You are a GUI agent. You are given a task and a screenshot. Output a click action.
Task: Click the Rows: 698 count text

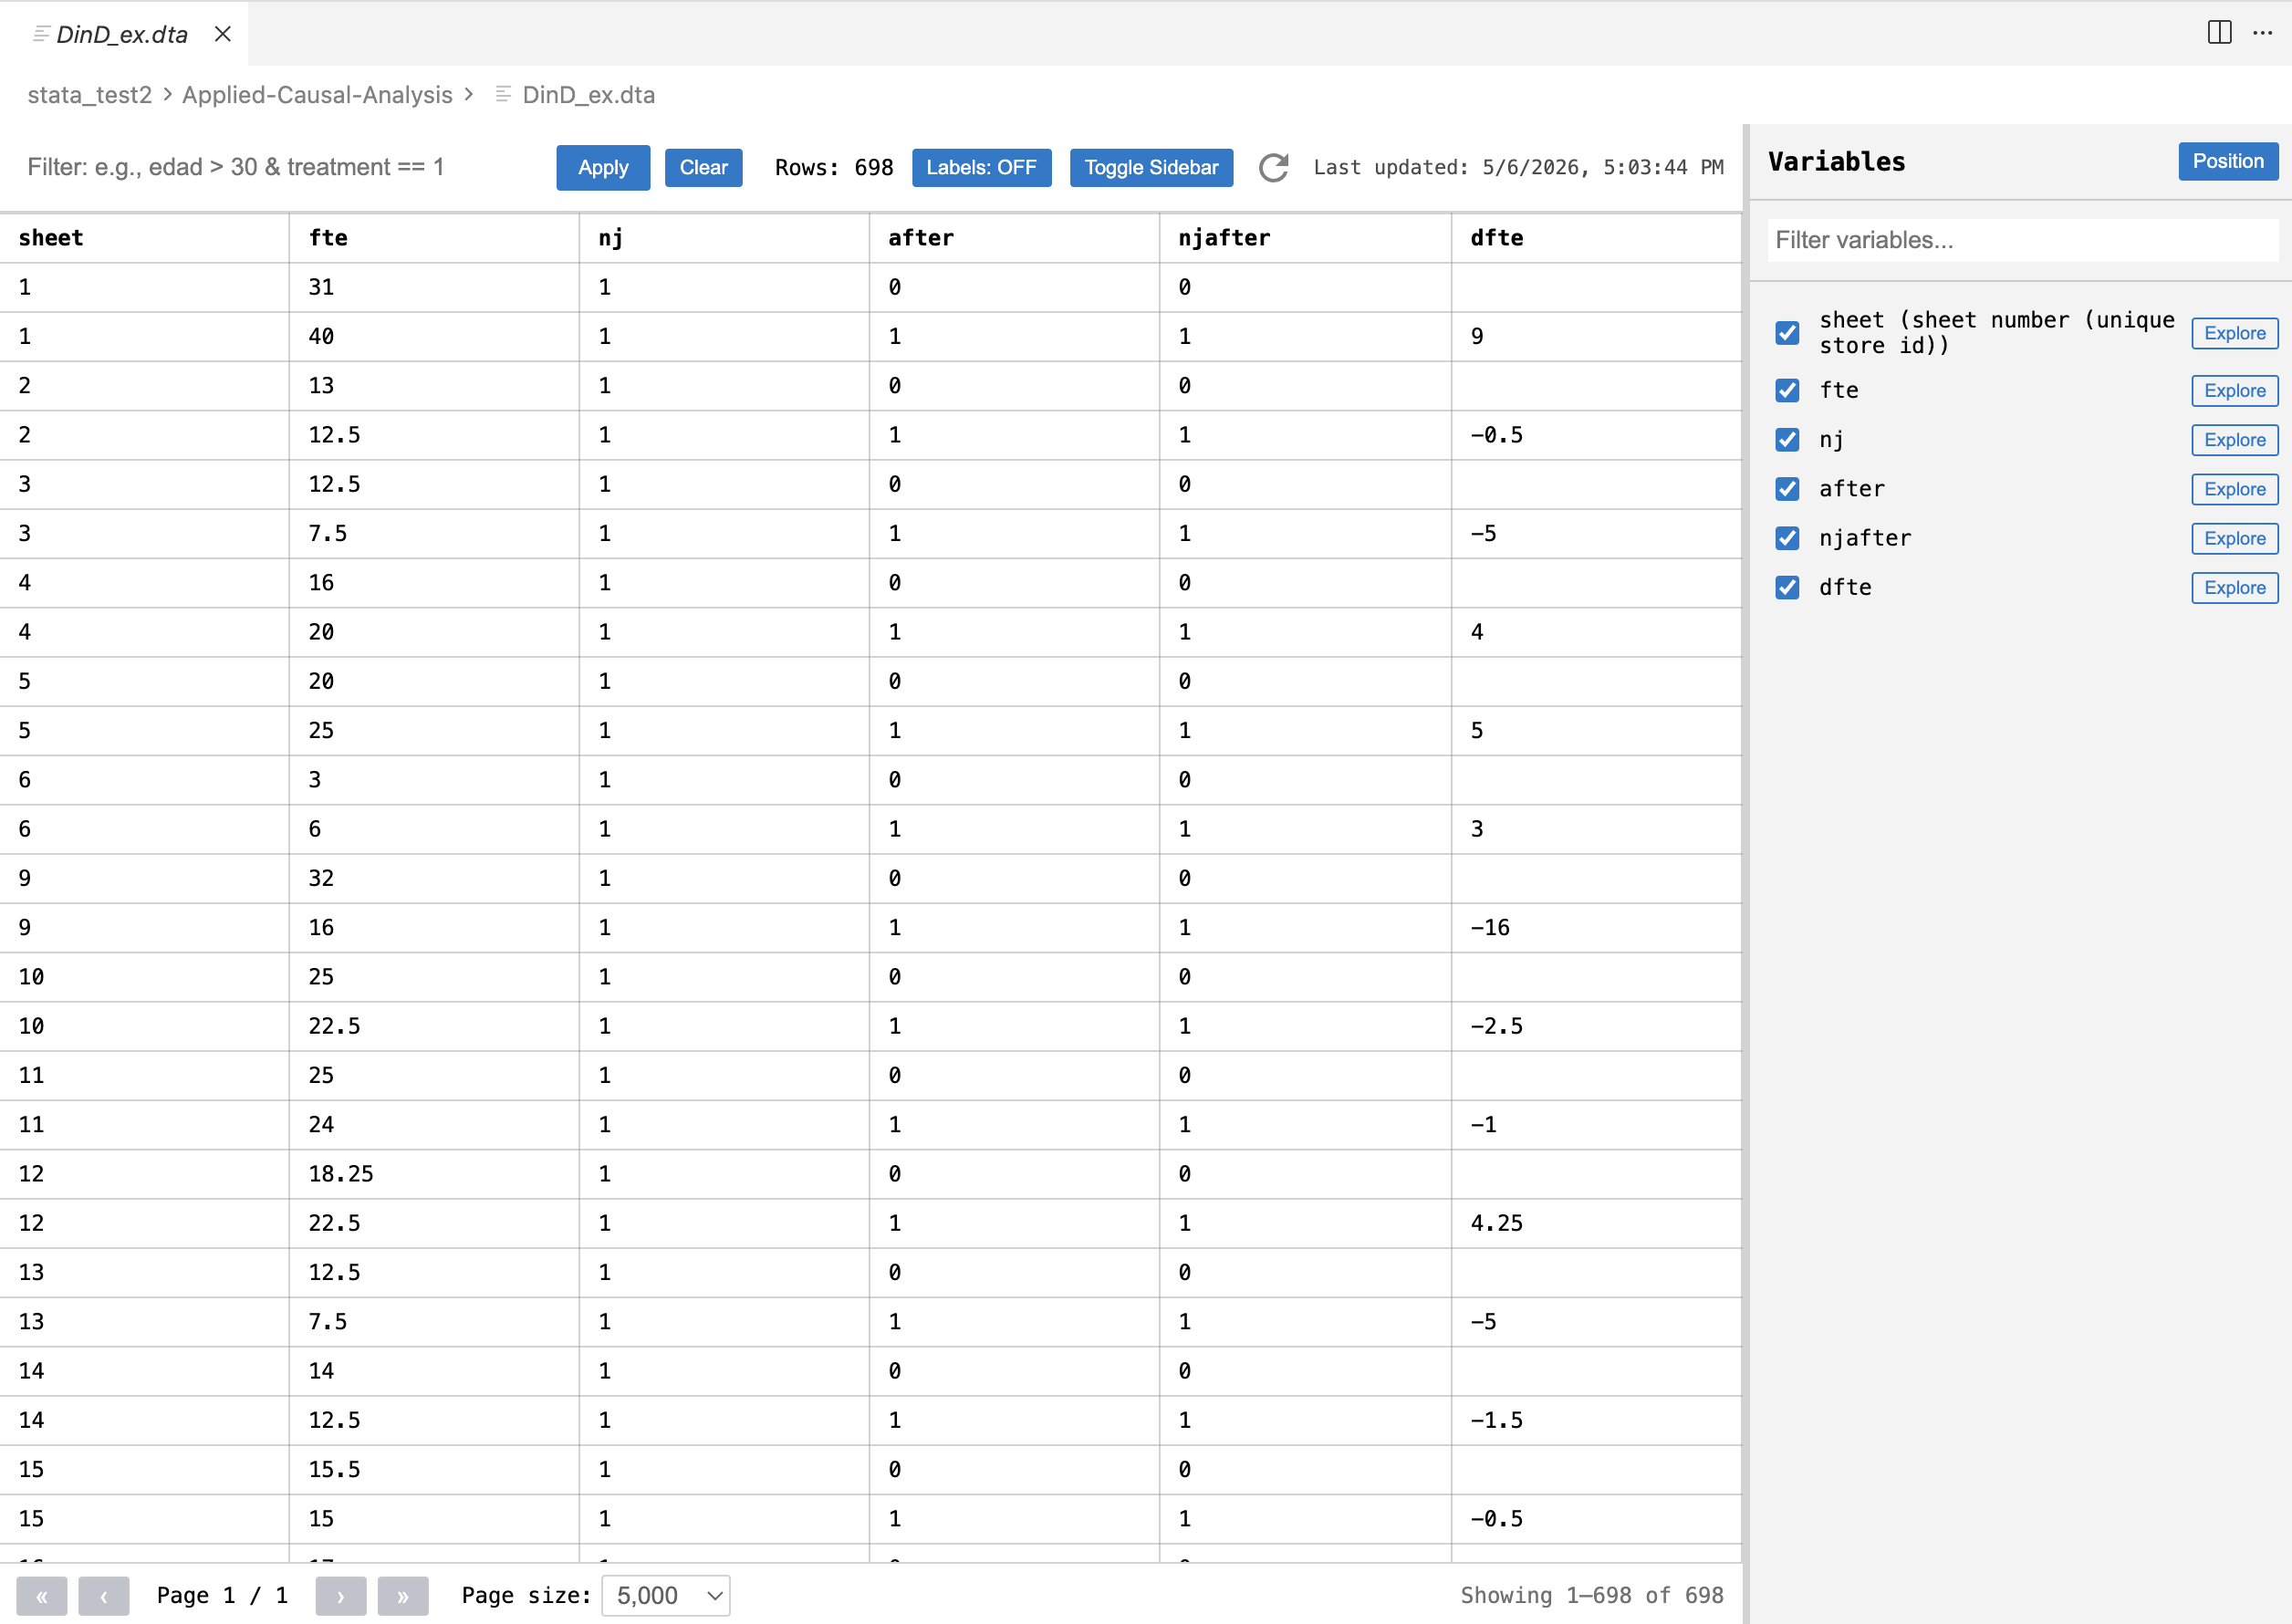point(834,168)
